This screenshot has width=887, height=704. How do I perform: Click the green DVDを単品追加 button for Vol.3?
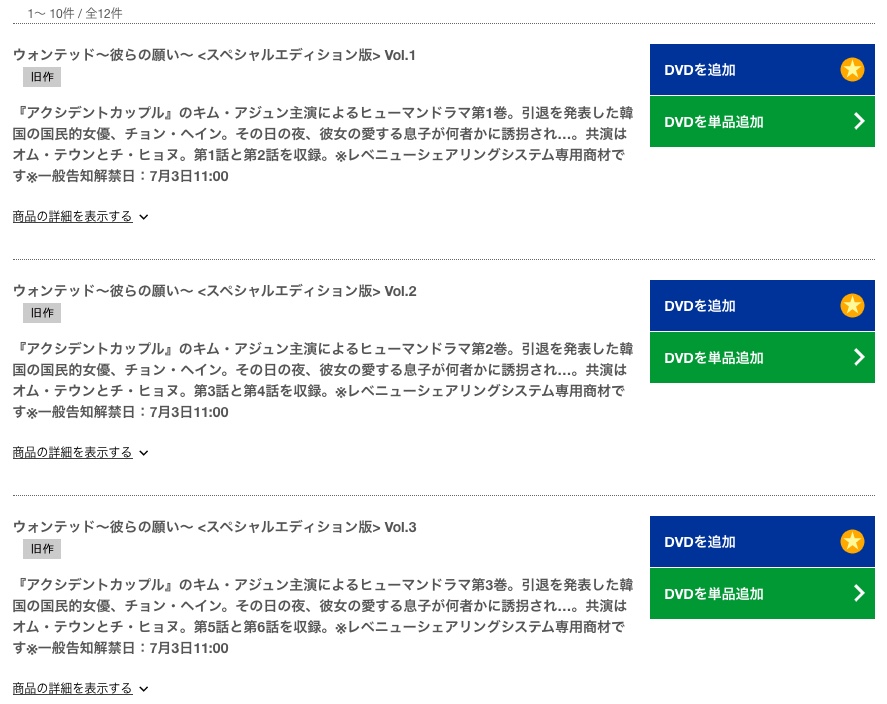[x=762, y=593]
